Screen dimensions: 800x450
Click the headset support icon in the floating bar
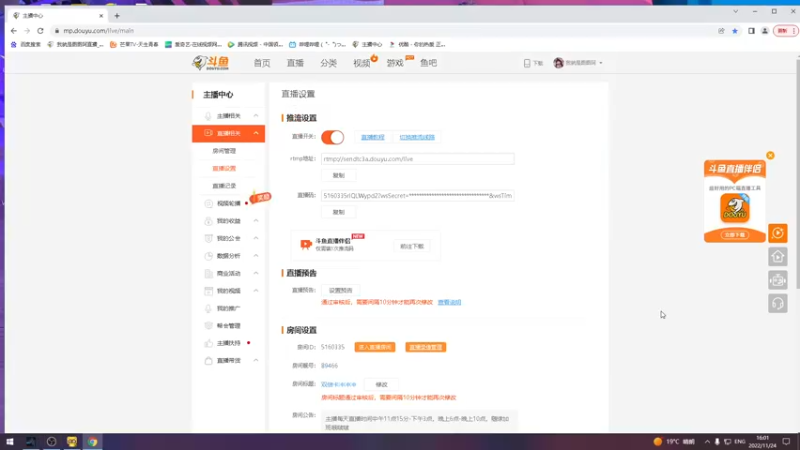pyautogui.click(x=778, y=304)
